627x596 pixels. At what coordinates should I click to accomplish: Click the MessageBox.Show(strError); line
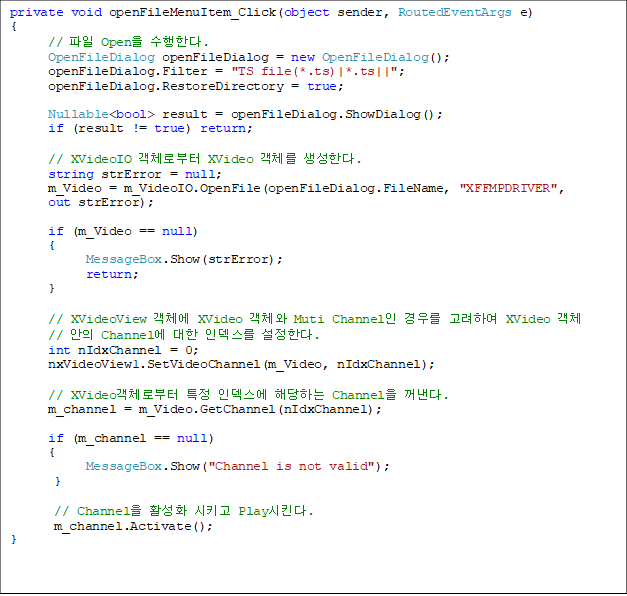[184, 260]
